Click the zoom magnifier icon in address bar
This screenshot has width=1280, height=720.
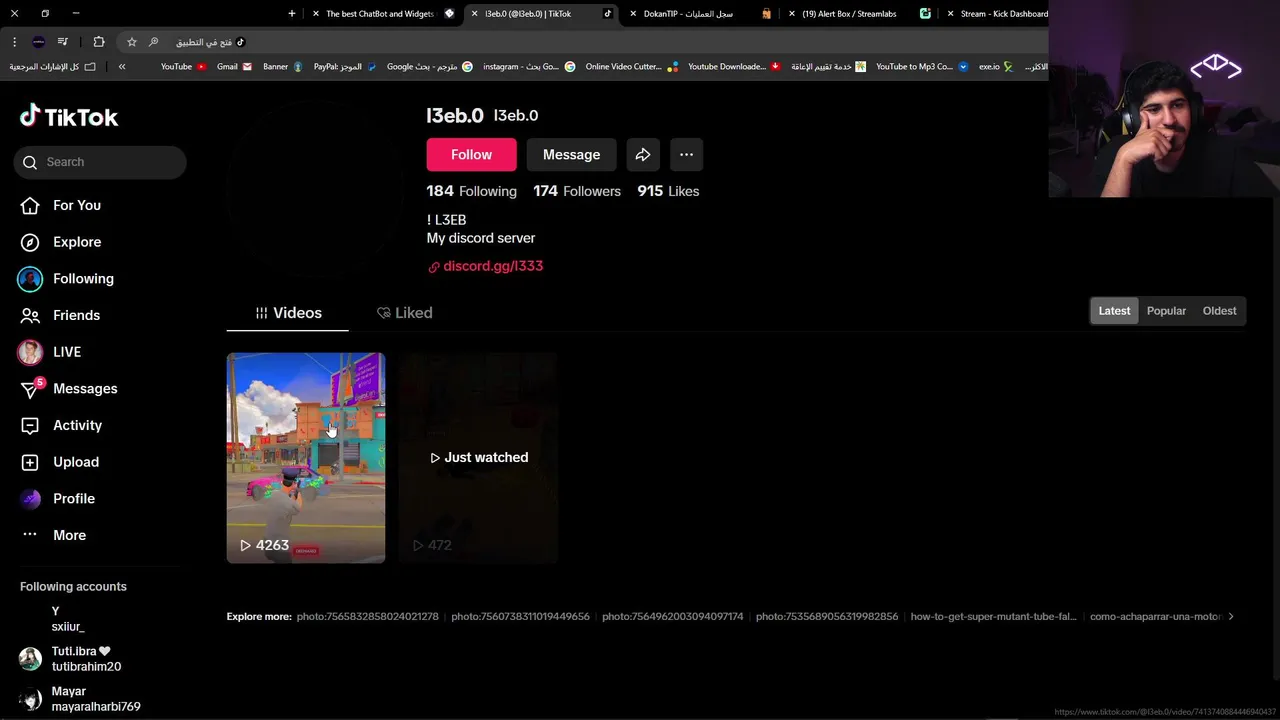[x=153, y=42]
